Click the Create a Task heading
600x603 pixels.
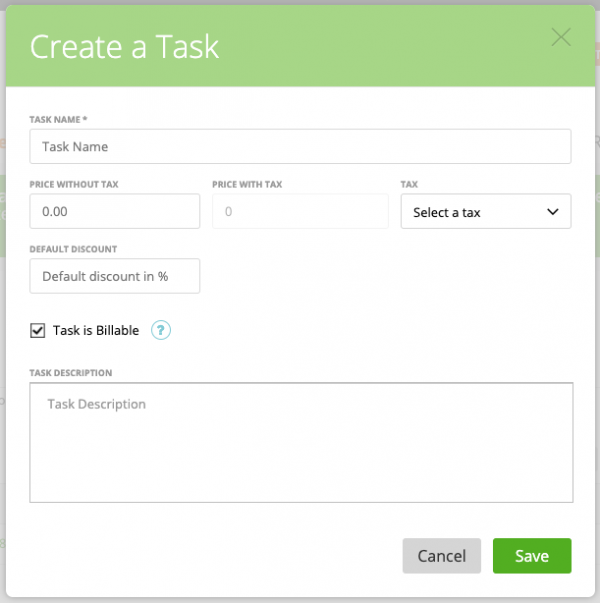pyautogui.click(x=124, y=47)
